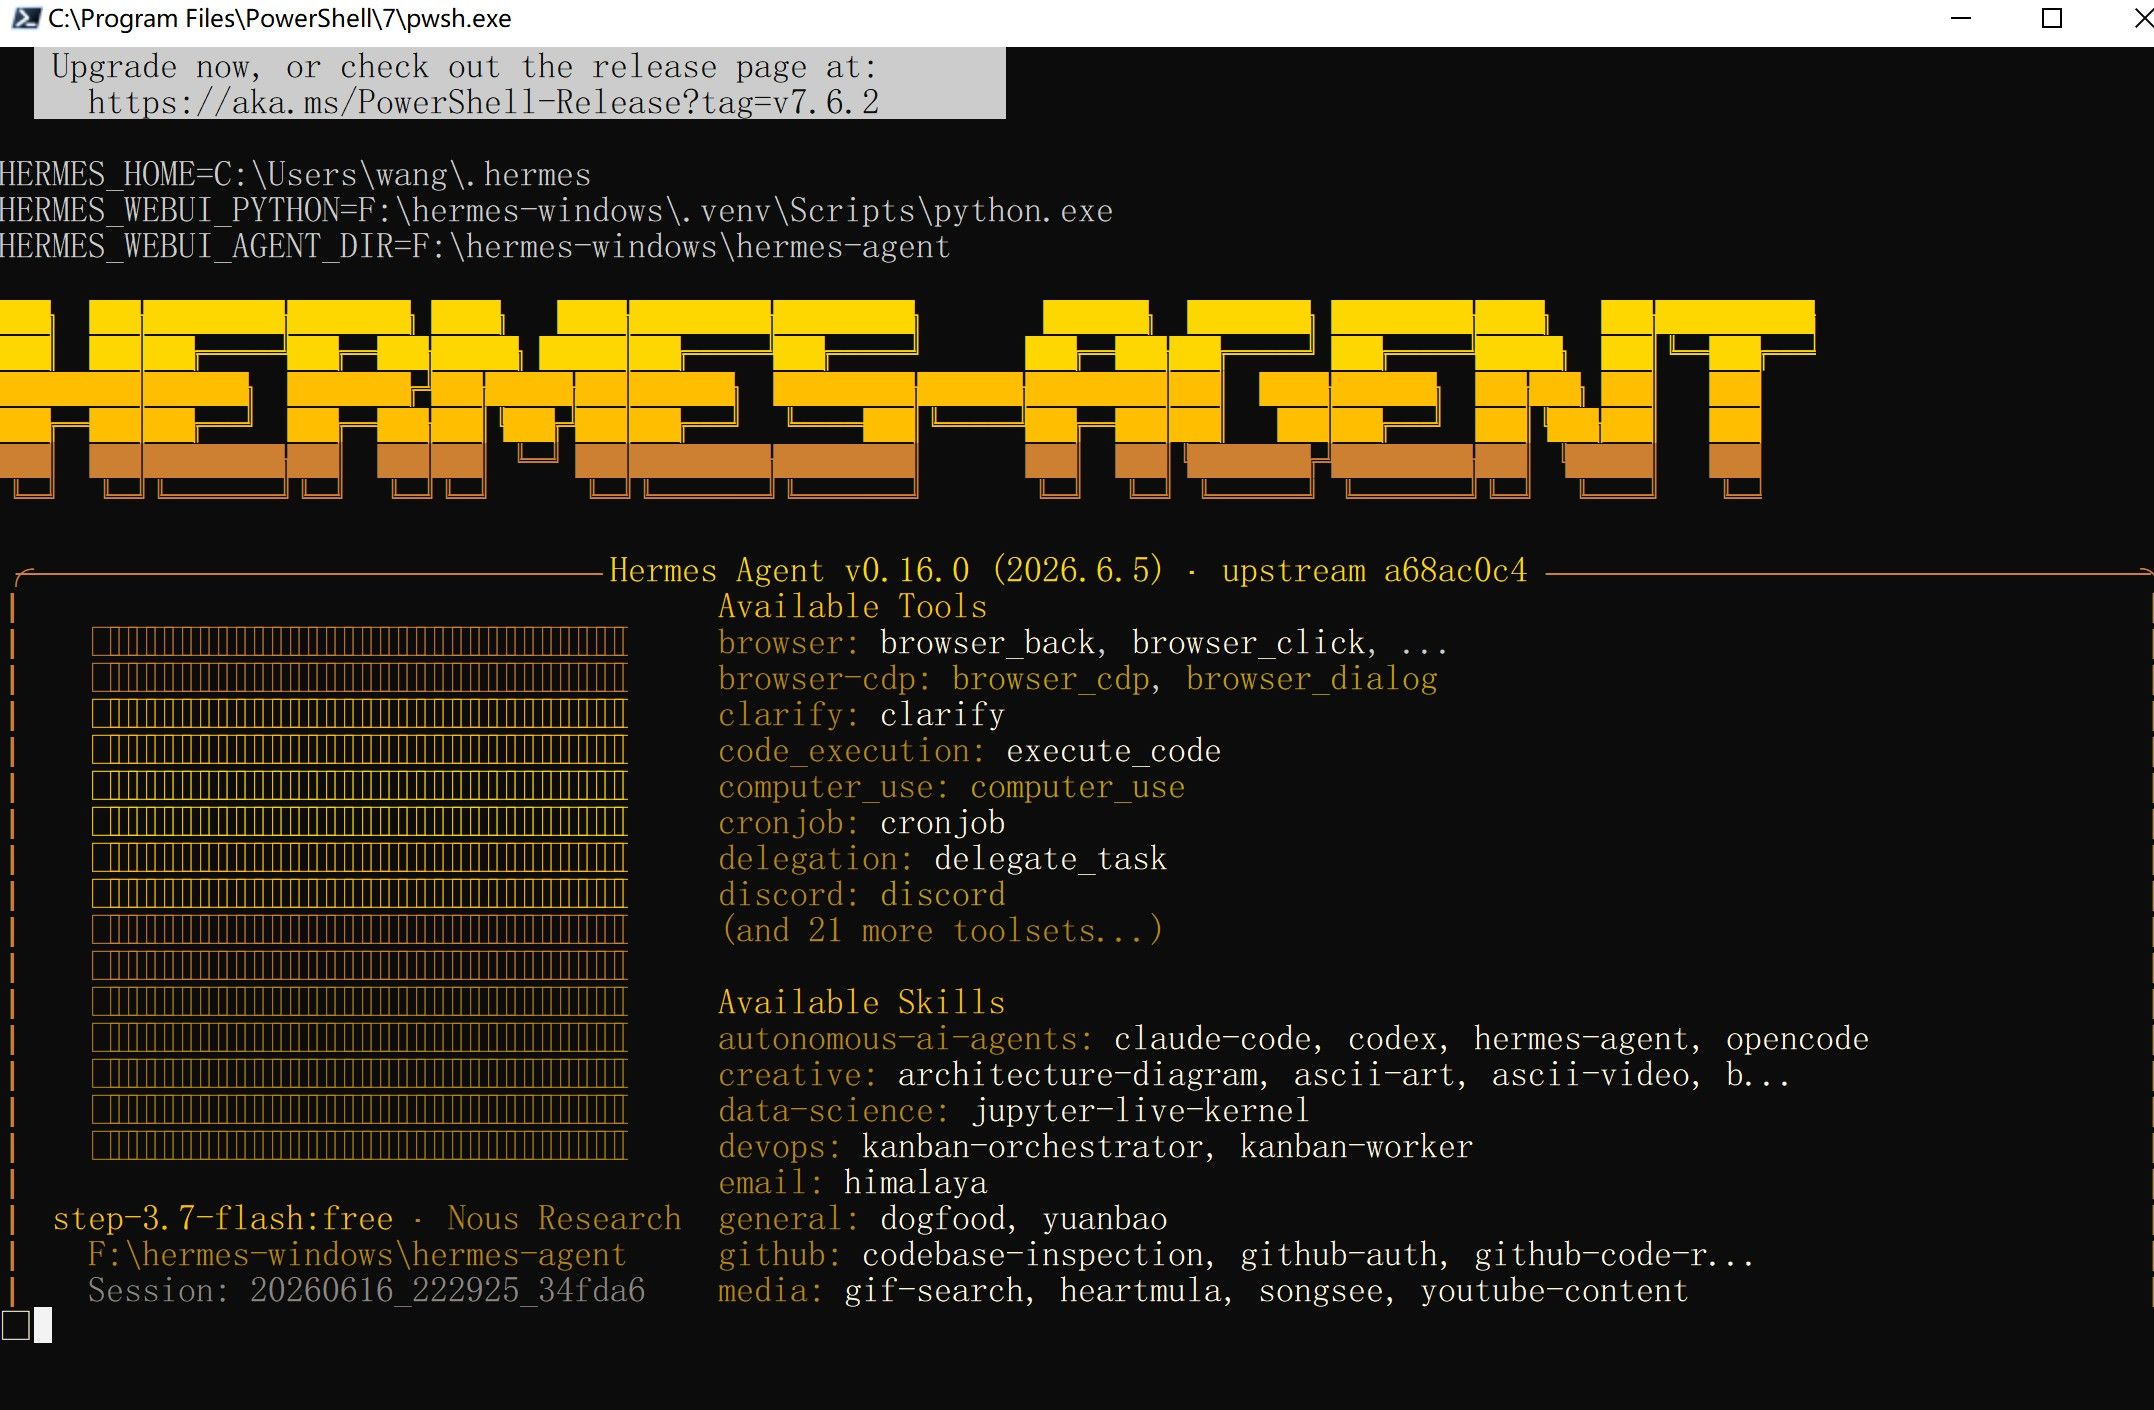Click the 'discord:' toolset label
Screen dimensions: 2154x1410
click(x=788, y=895)
